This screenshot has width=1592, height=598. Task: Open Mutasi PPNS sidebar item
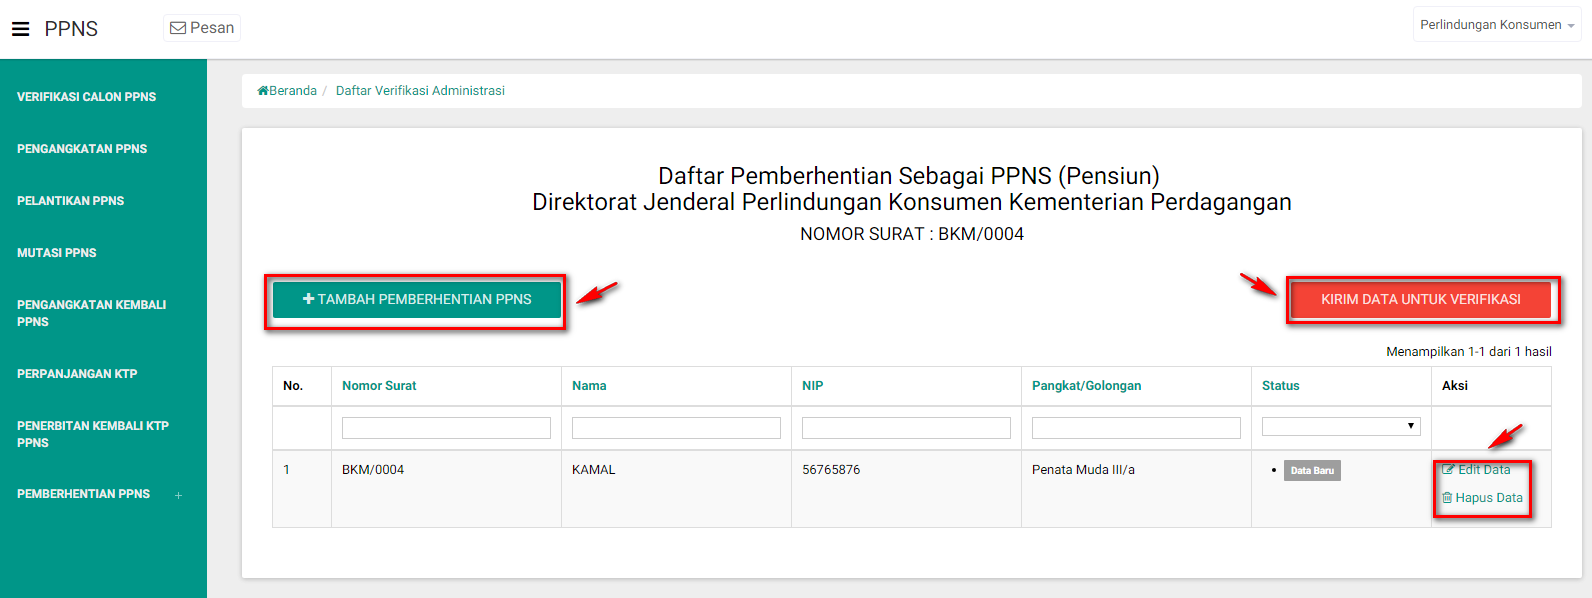(57, 253)
